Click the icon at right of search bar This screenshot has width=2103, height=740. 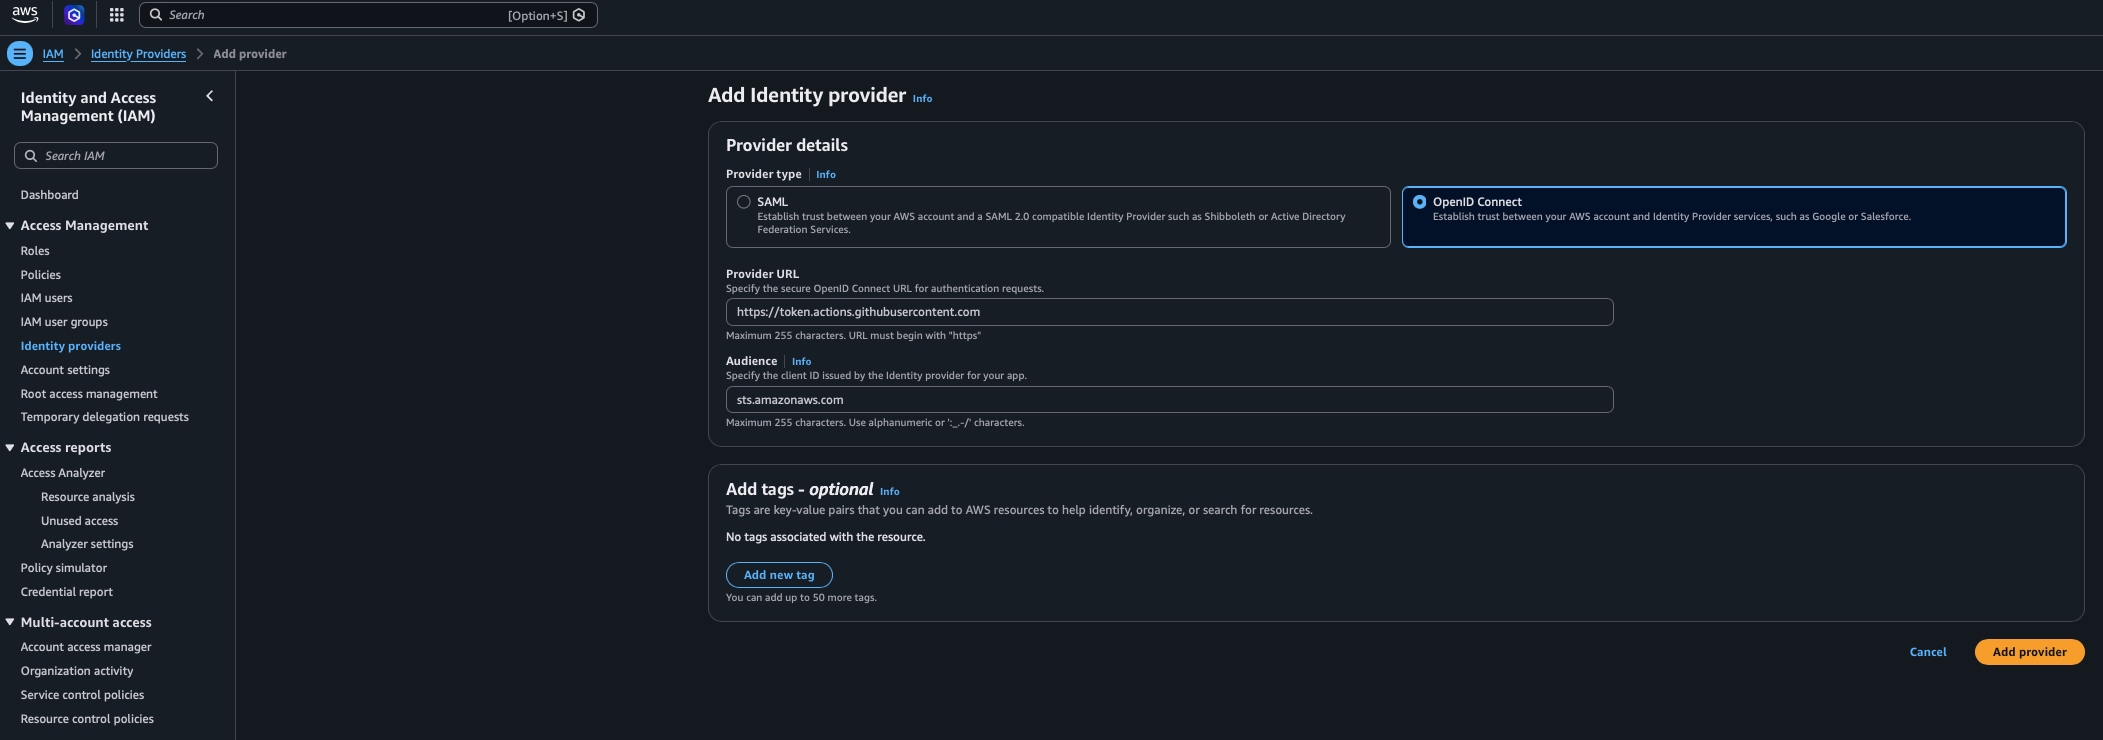579,15
